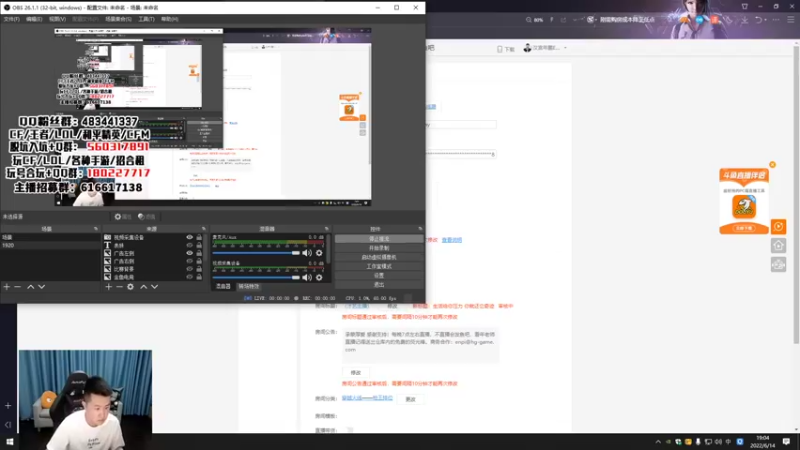The image size is (800, 450).
Task: Collapse the browser left sidebar with the triangle icon
Action: (8, 424)
